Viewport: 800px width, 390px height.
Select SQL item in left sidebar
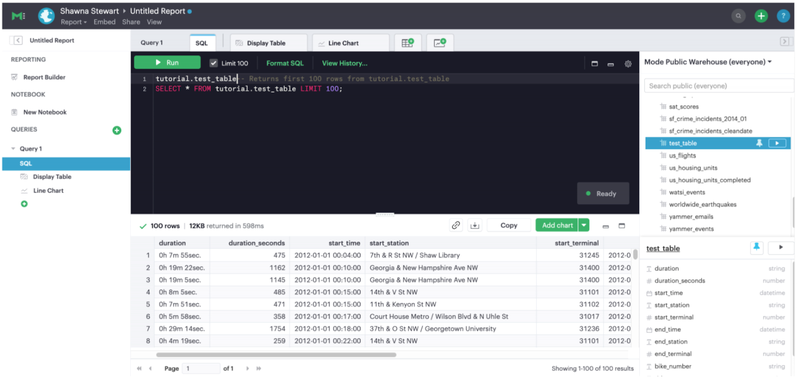[x=65, y=163]
